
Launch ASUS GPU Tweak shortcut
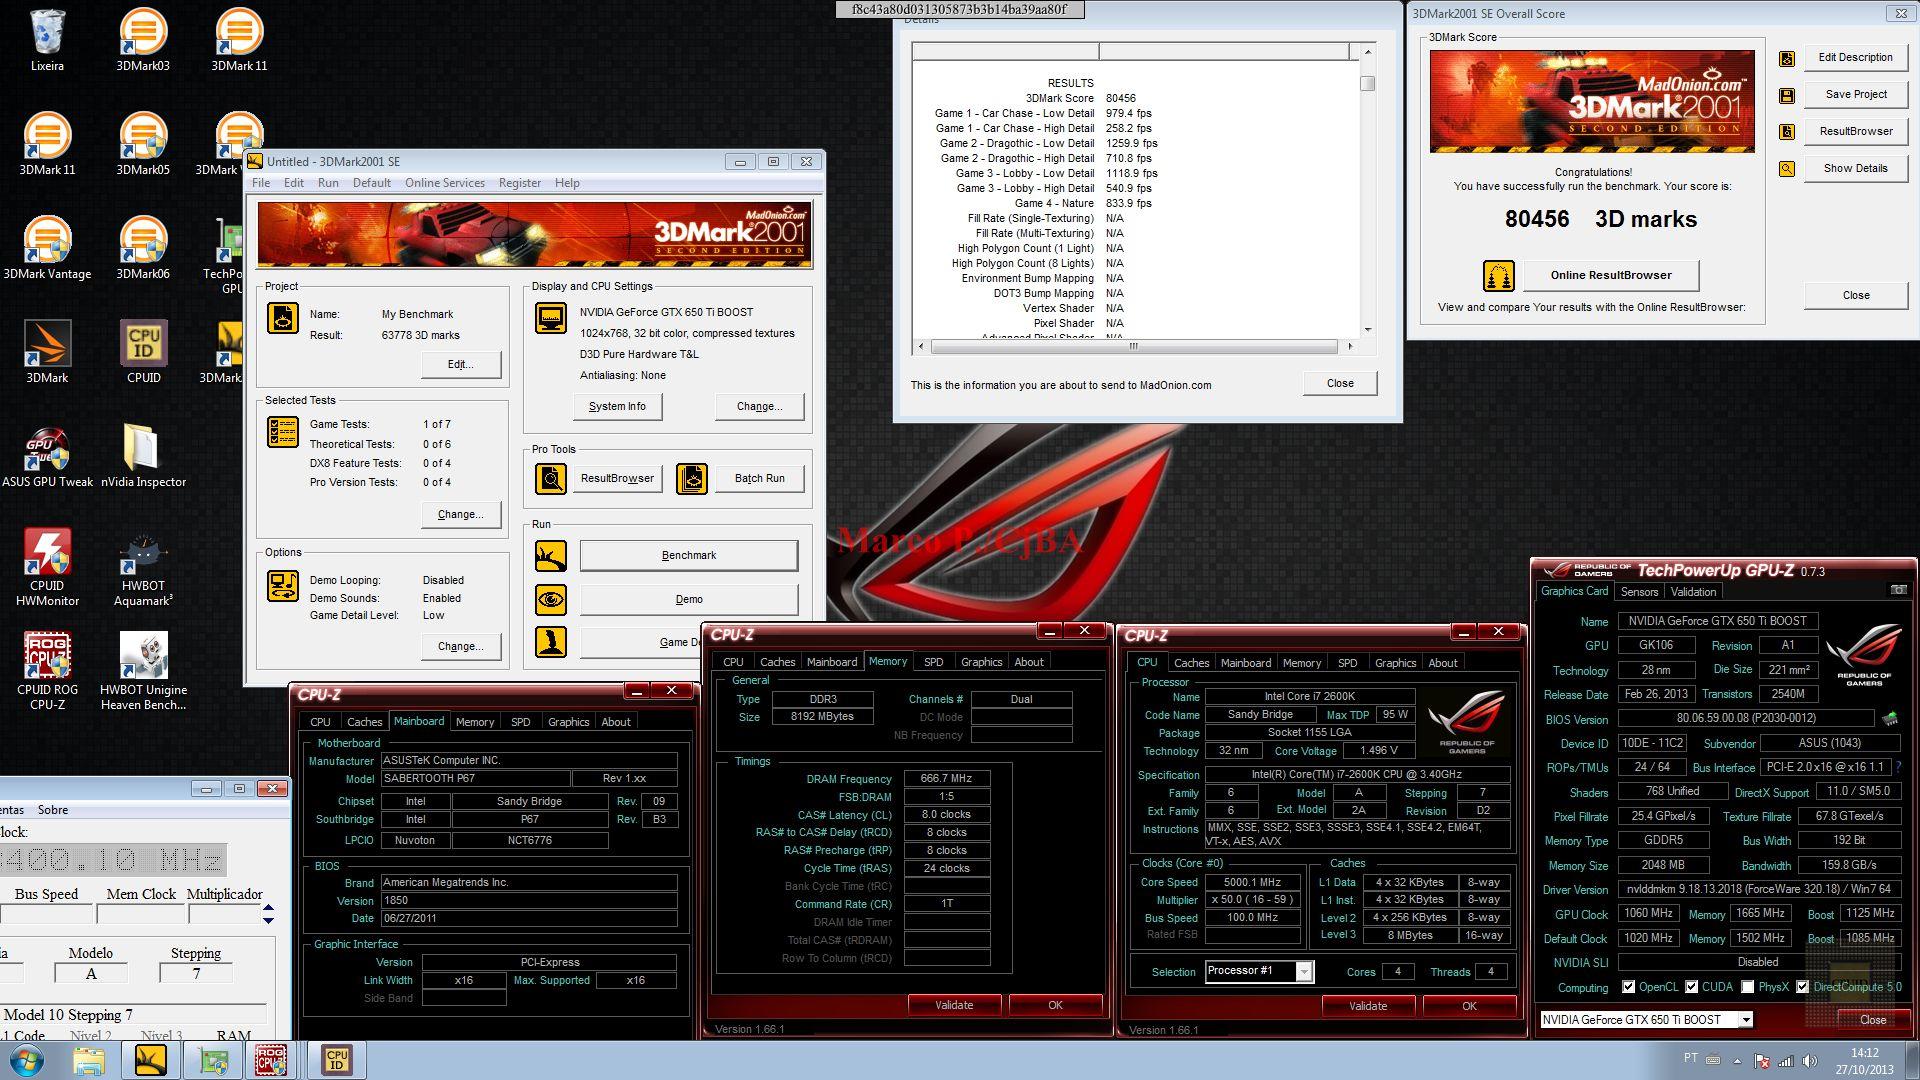pos(47,457)
